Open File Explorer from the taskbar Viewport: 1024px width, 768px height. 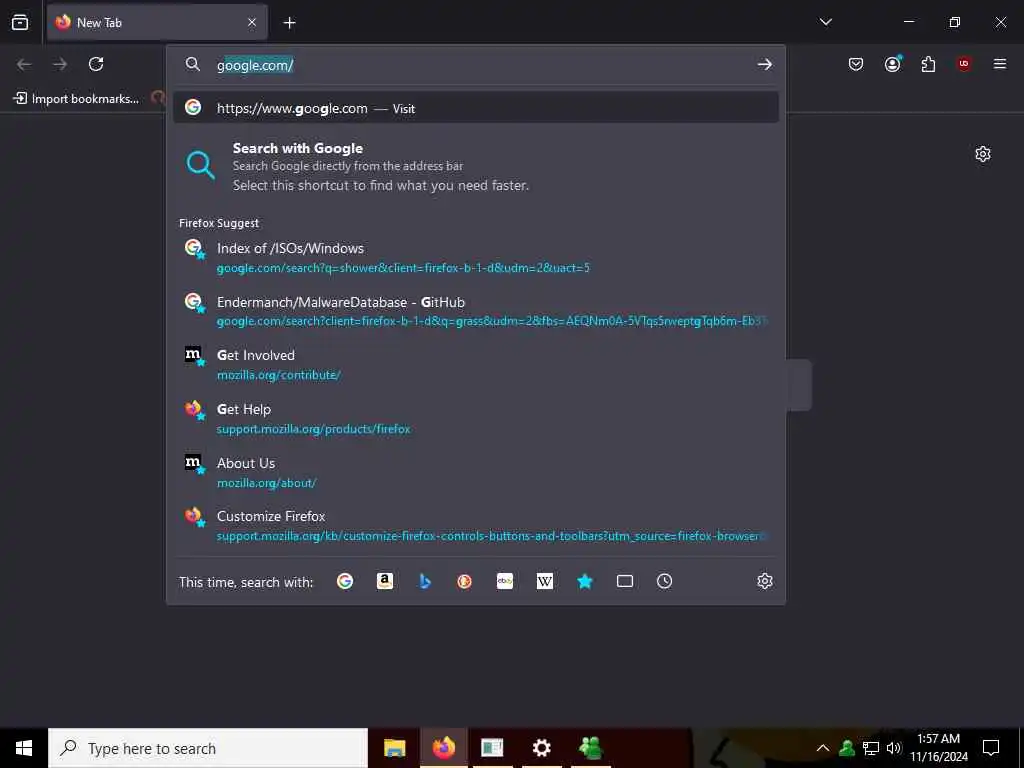tap(394, 748)
